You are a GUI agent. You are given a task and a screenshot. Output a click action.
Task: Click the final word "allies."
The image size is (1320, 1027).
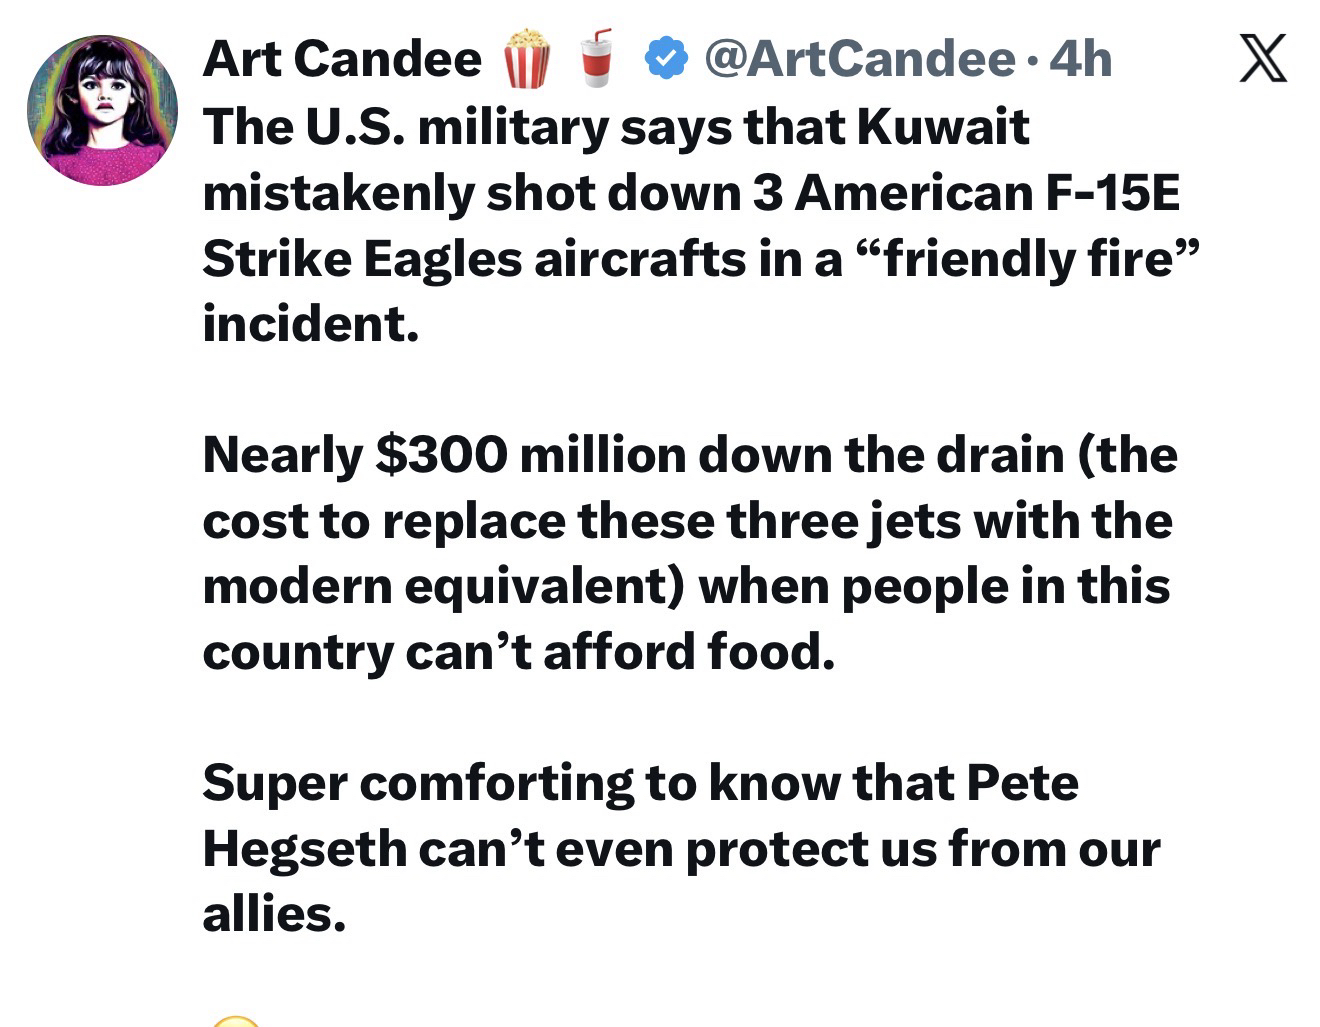pyautogui.click(x=274, y=914)
